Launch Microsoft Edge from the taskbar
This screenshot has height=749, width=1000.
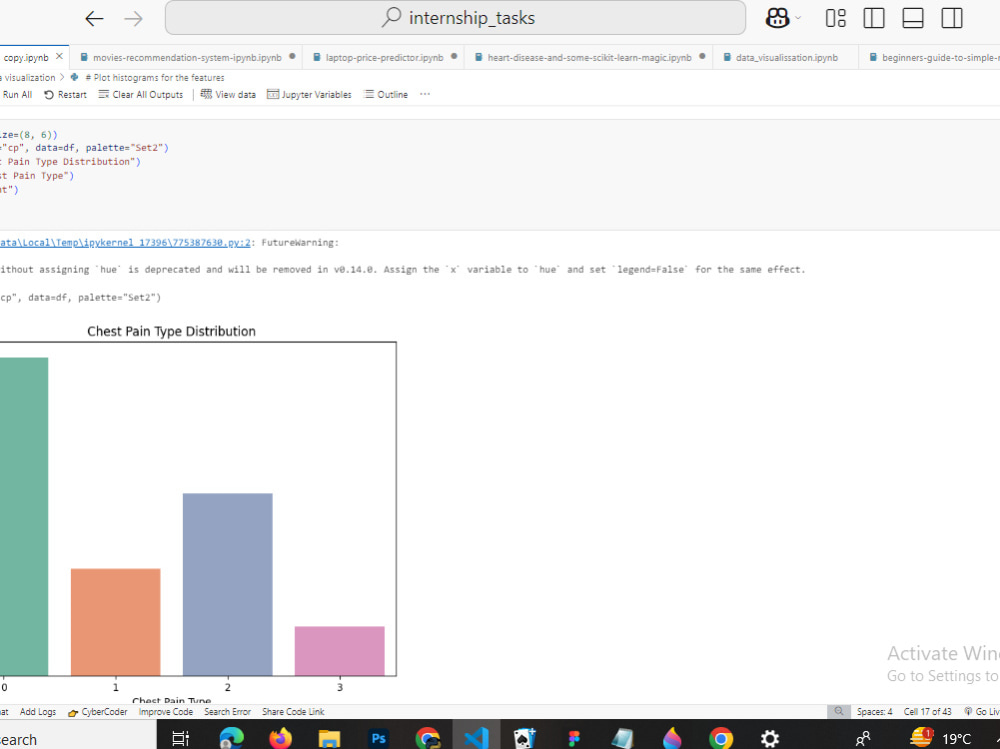[x=231, y=738]
